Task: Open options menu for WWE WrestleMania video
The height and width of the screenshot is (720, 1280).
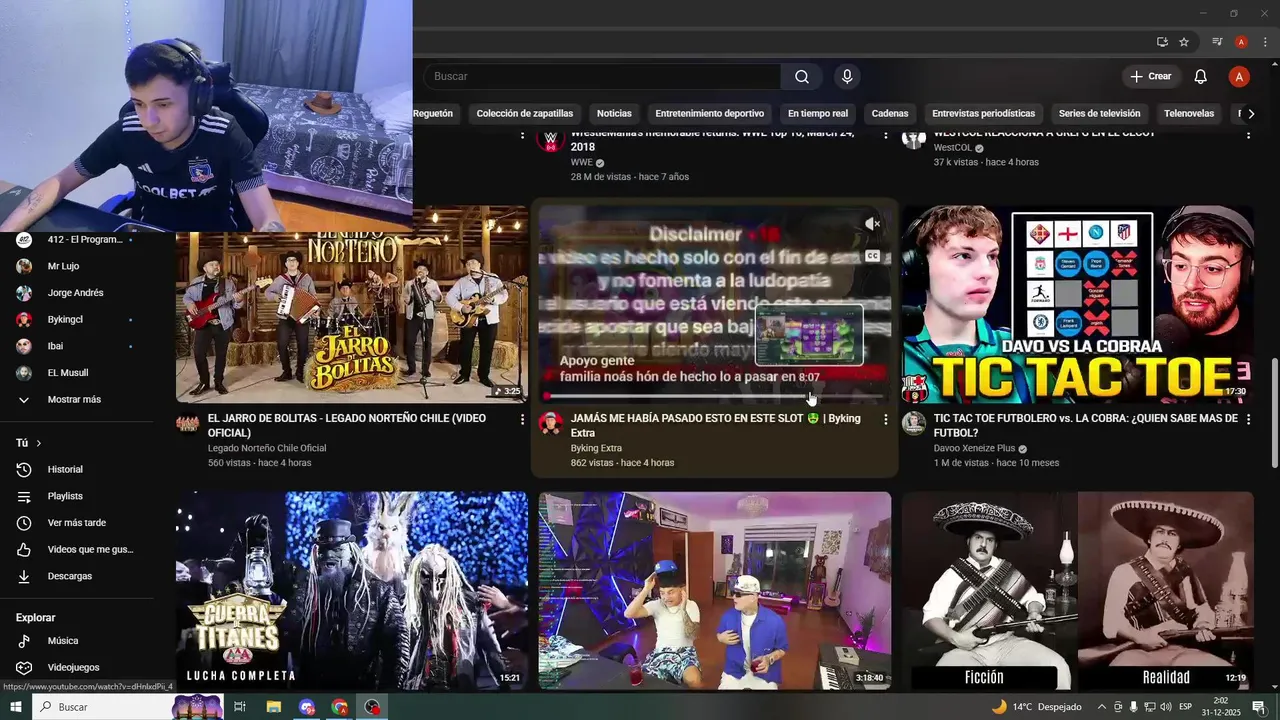Action: (x=885, y=134)
